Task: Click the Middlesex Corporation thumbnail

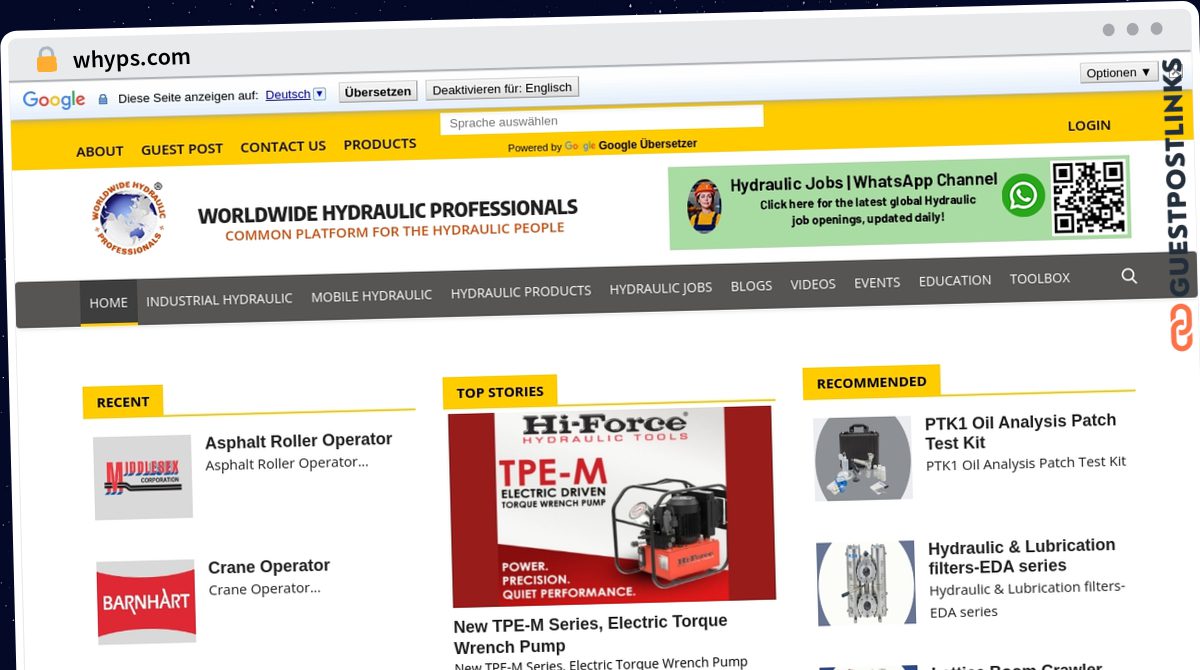Action: (x=143, y=477)
